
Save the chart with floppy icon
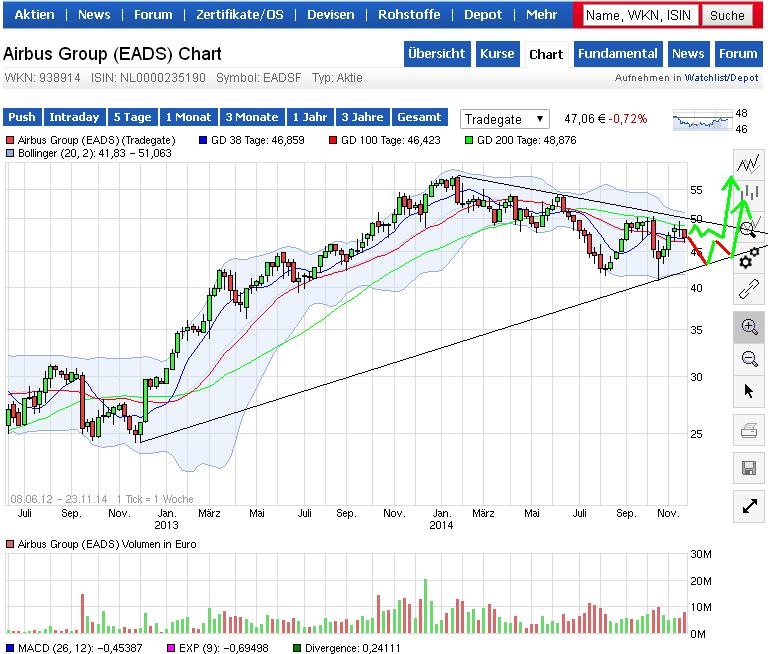(749, 468)
